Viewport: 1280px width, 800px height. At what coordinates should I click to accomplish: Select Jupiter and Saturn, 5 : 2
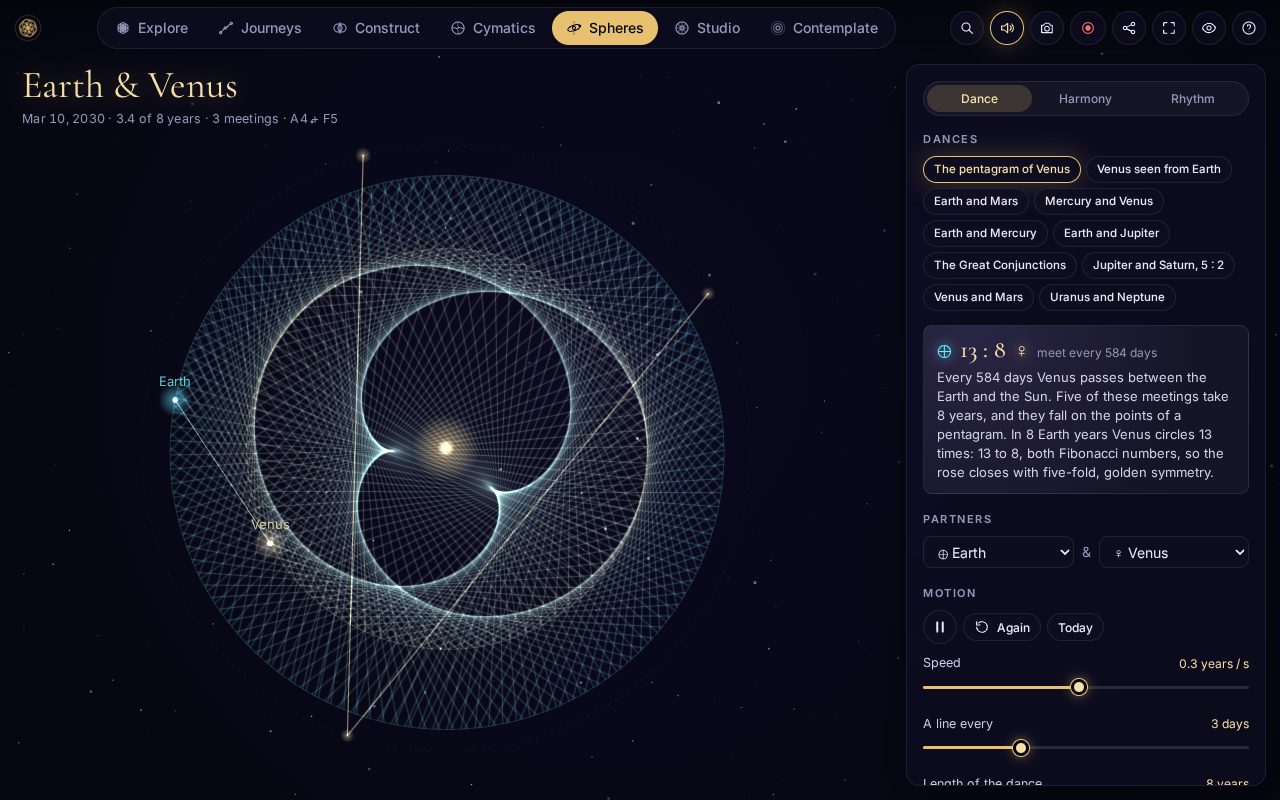click(x=1158, y=265)
